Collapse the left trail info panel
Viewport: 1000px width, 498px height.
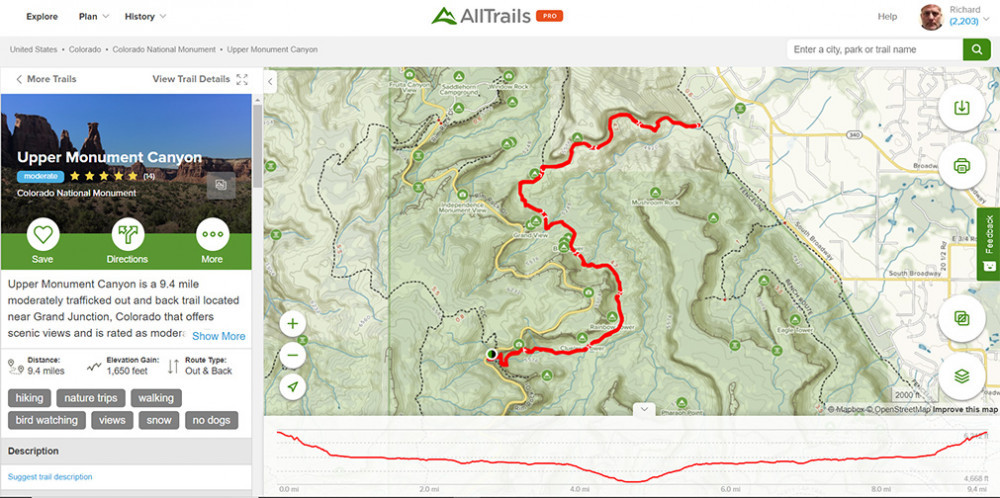(270, 82)
